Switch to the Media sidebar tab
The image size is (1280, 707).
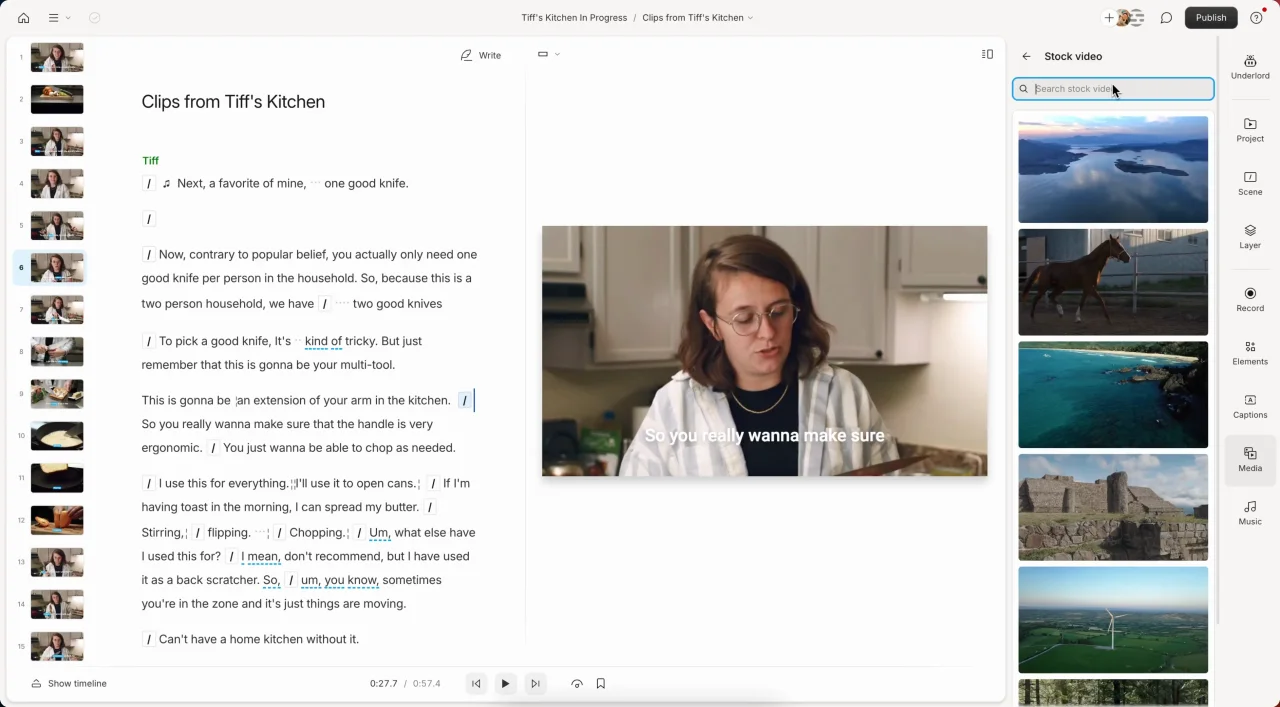pyautogui.click(x=1249, y=460)
